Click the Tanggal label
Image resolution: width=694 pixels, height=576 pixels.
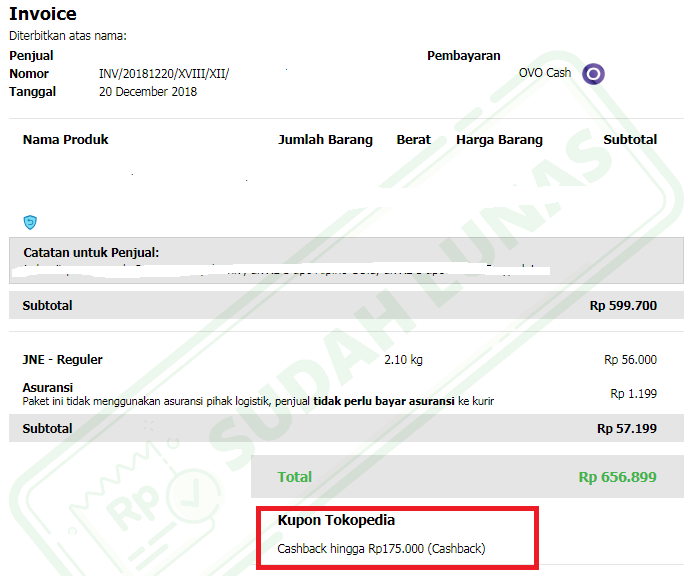coord(33,92)
